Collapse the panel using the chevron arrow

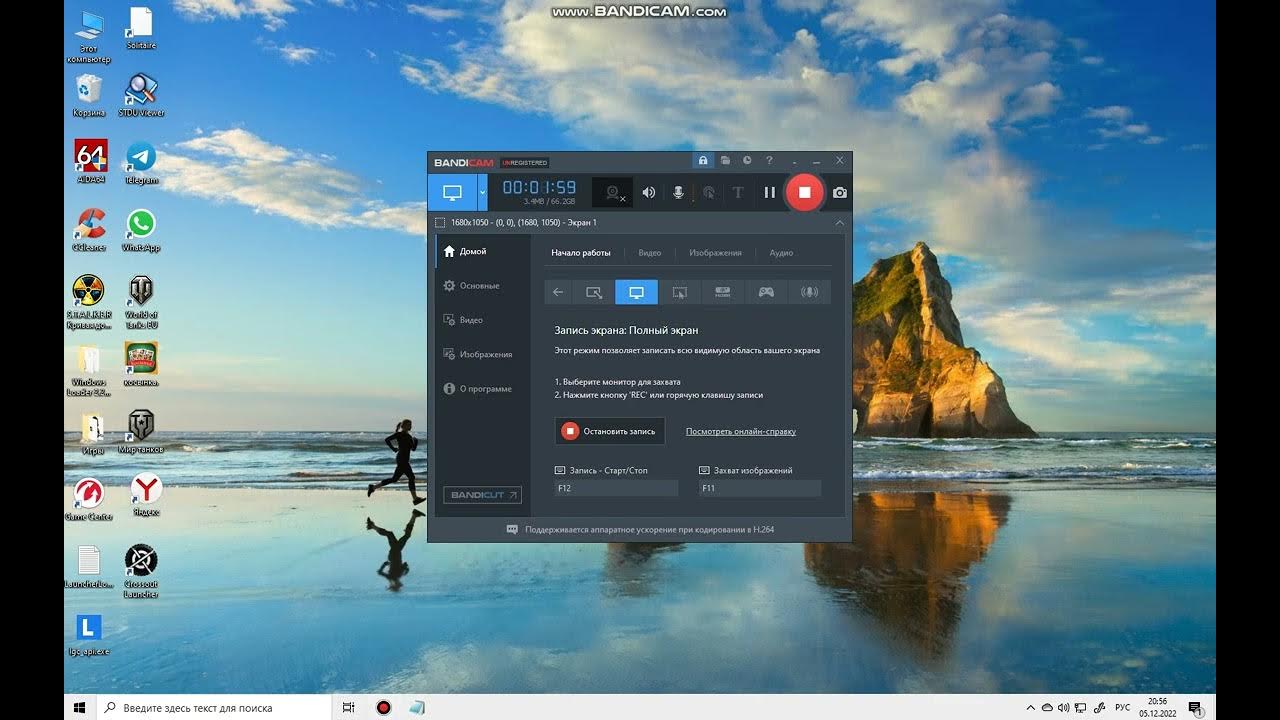pyautogui.click(x=839, y=222)
